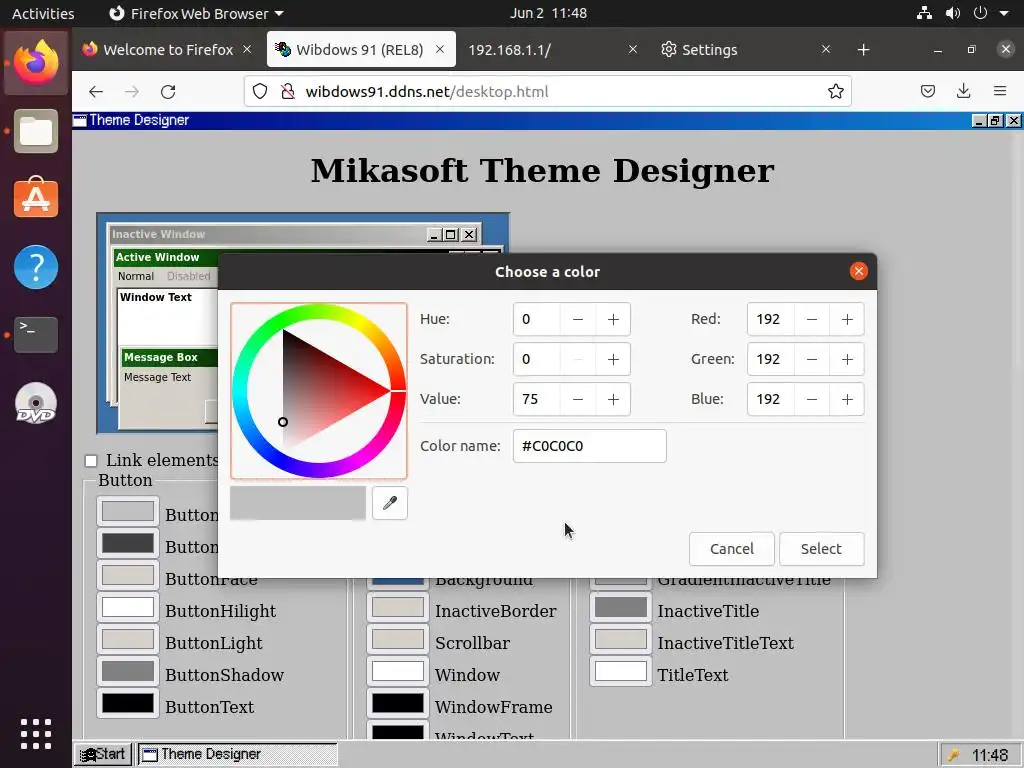Switch to the Settings tab
Viewport: 1024px width, 768px height.
(x=744, y=50)
